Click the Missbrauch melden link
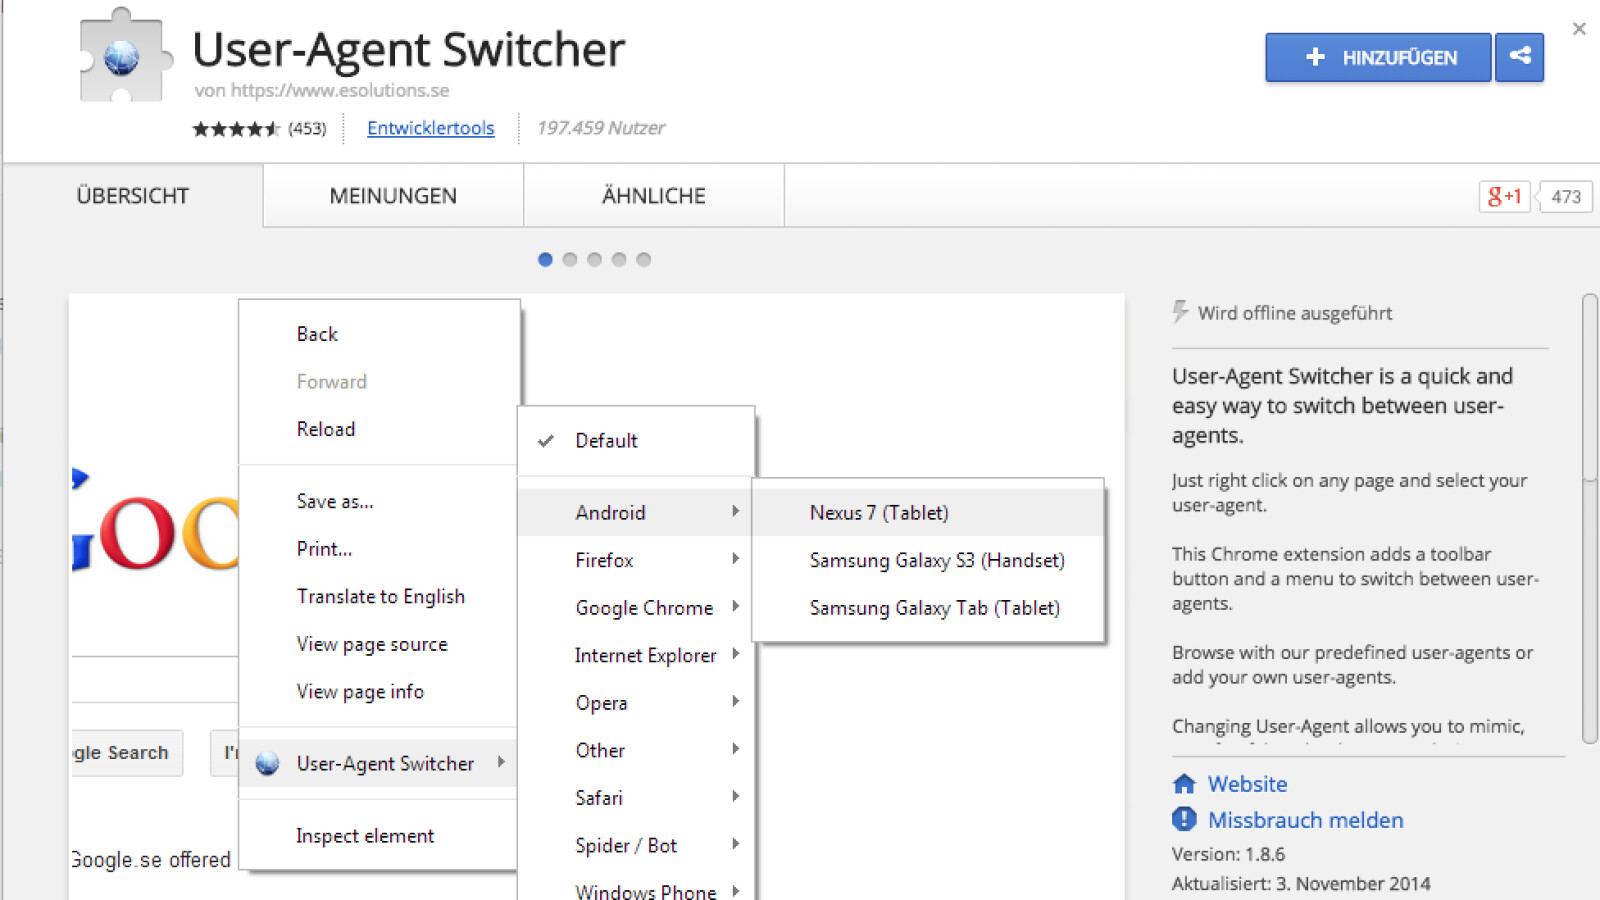Image resolution: width=1600 pixels, height=900 pixels. [1305, 820]
